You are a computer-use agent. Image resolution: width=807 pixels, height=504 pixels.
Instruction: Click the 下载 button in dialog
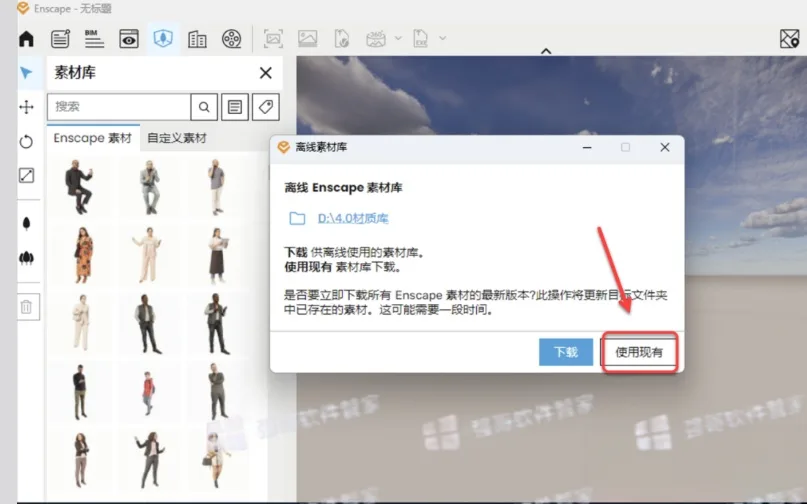pos(566,352)
